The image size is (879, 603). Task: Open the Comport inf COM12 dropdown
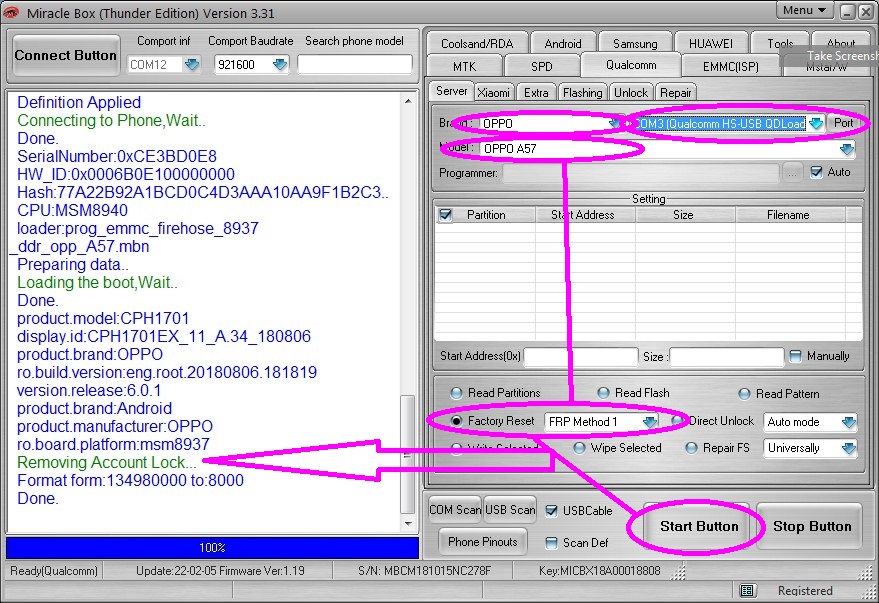192,64
